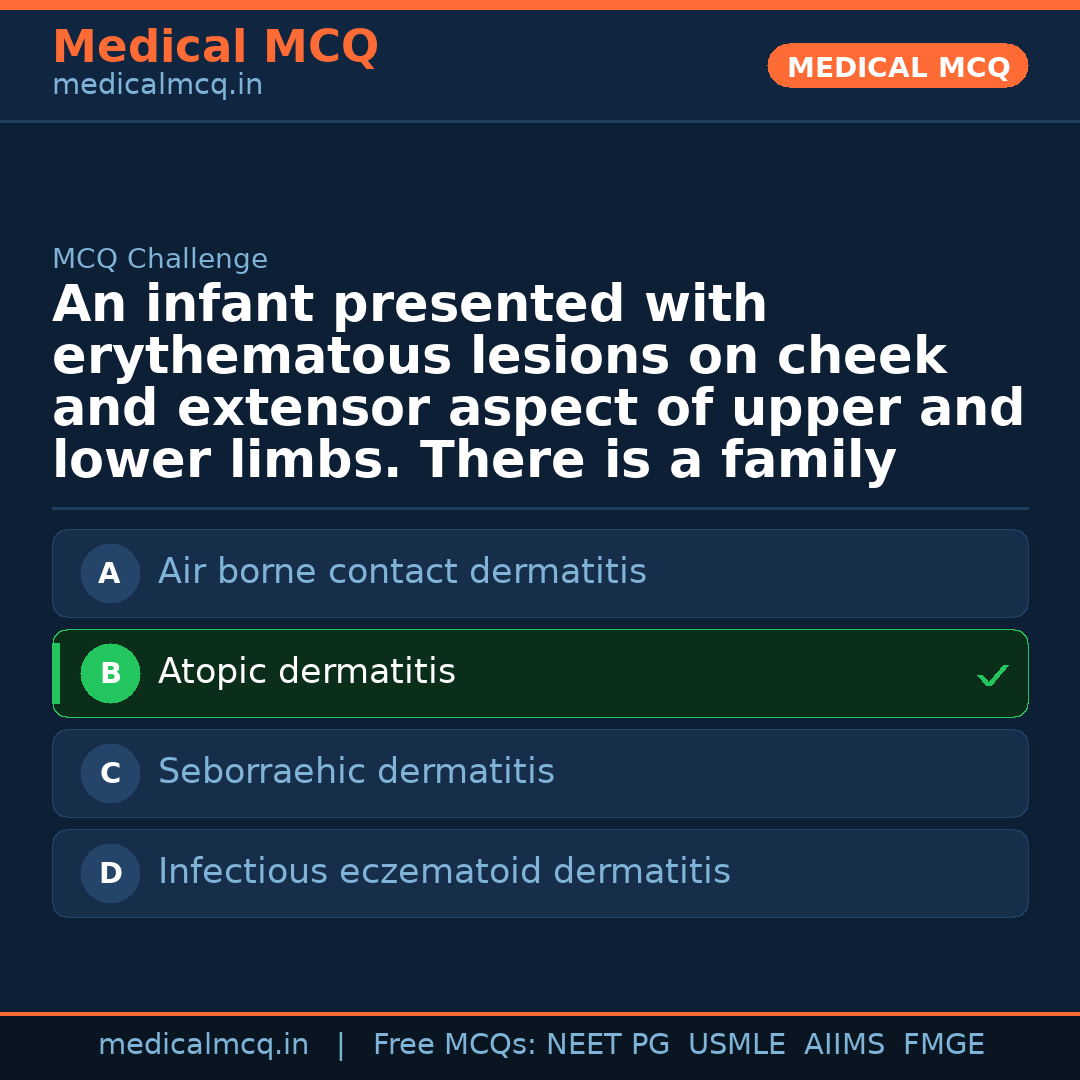Viewport: 1080px width, 1080px height.
Task: Select the Atopic dermatitis answer text
Action: click(306, 672)
